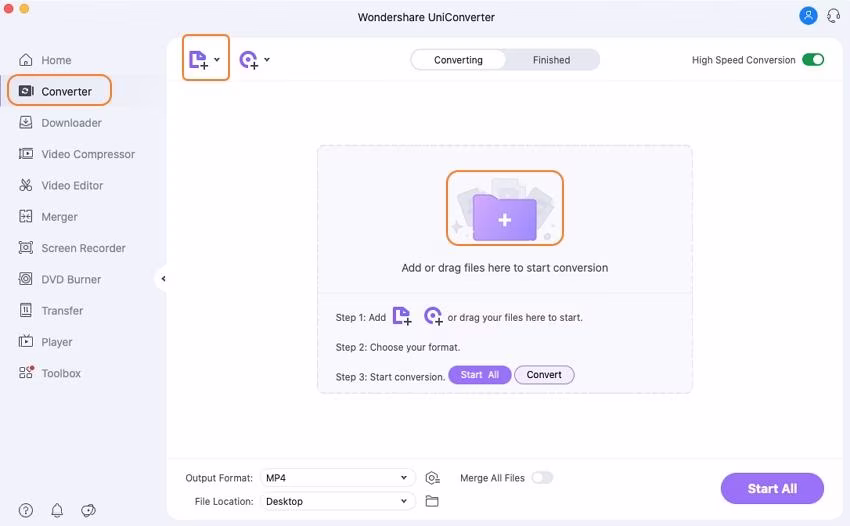Viewport: 850px width, 526px height.
Task: Open Video Editor from sidebar
Action: (61, 185)
